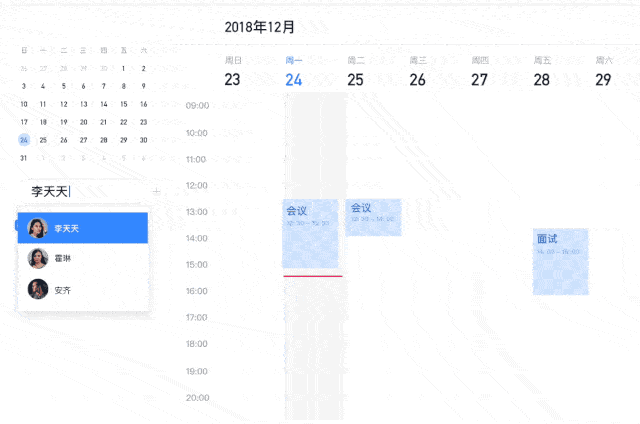Pick date 20 in mini calendar
This screenshot has width=640, height=424.
tap(84, 122)
